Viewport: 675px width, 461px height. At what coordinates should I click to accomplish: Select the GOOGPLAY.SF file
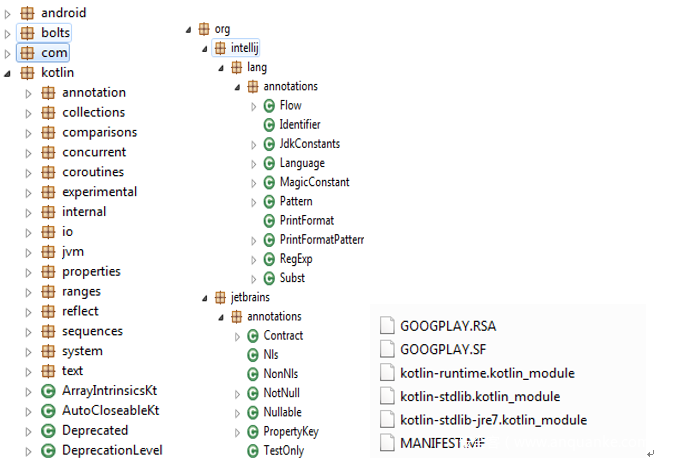click(445, 349)
